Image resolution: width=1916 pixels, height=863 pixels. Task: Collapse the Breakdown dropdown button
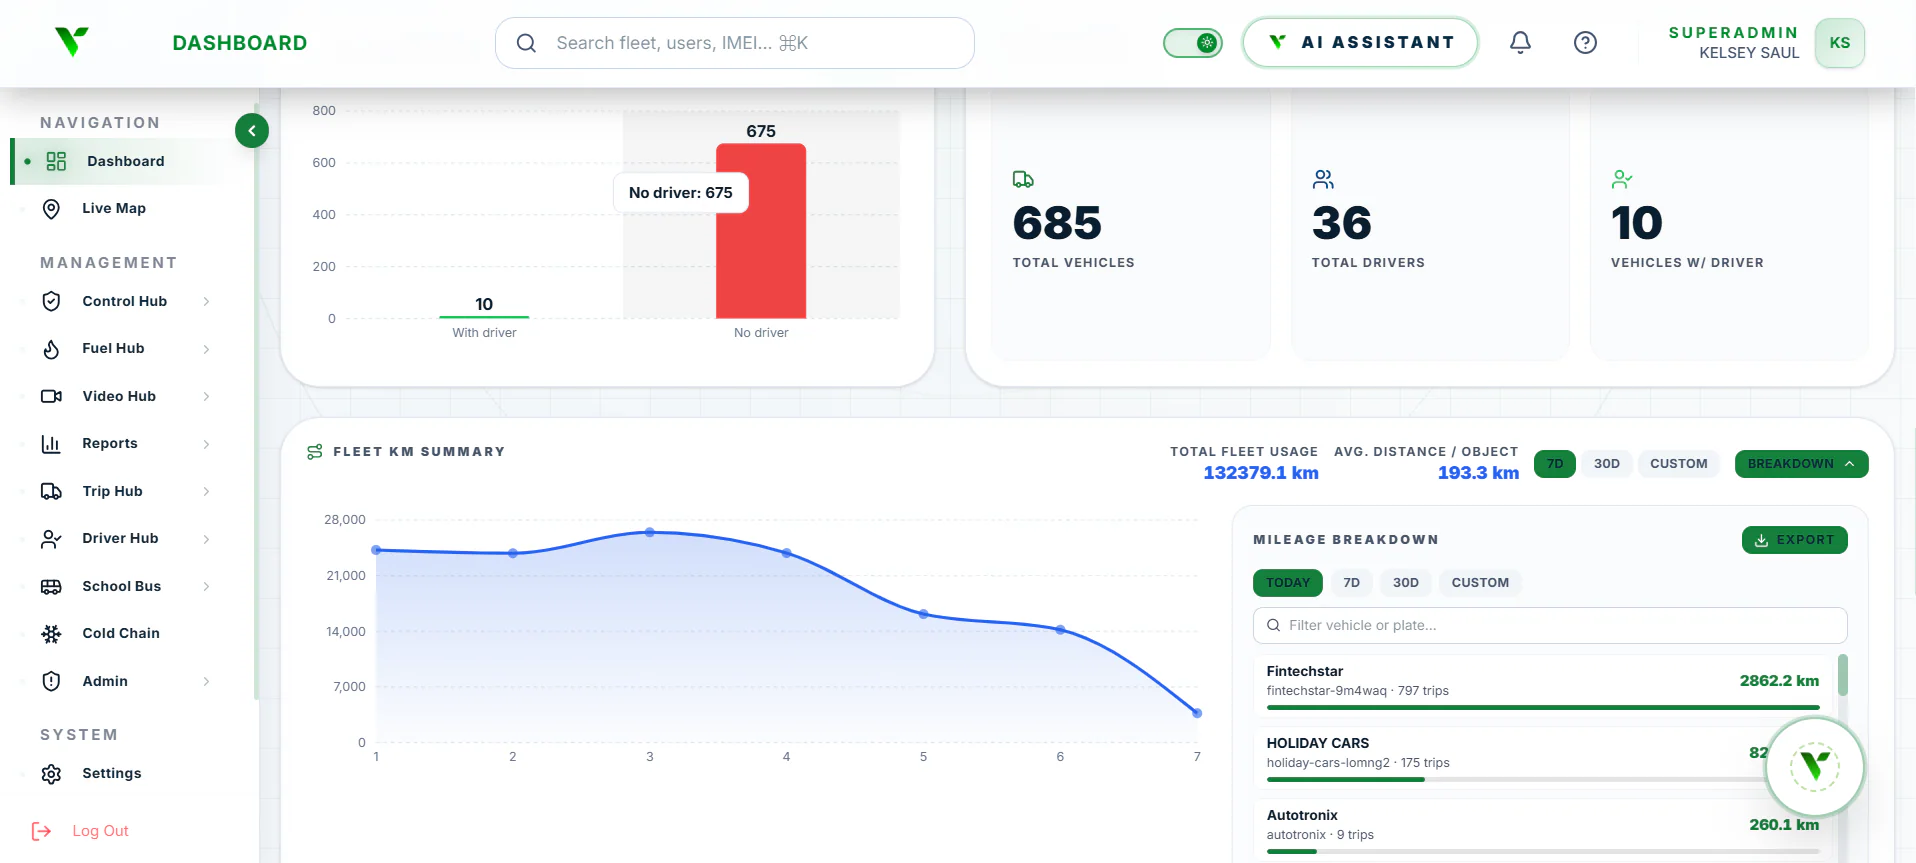[x=1801, y=464]
